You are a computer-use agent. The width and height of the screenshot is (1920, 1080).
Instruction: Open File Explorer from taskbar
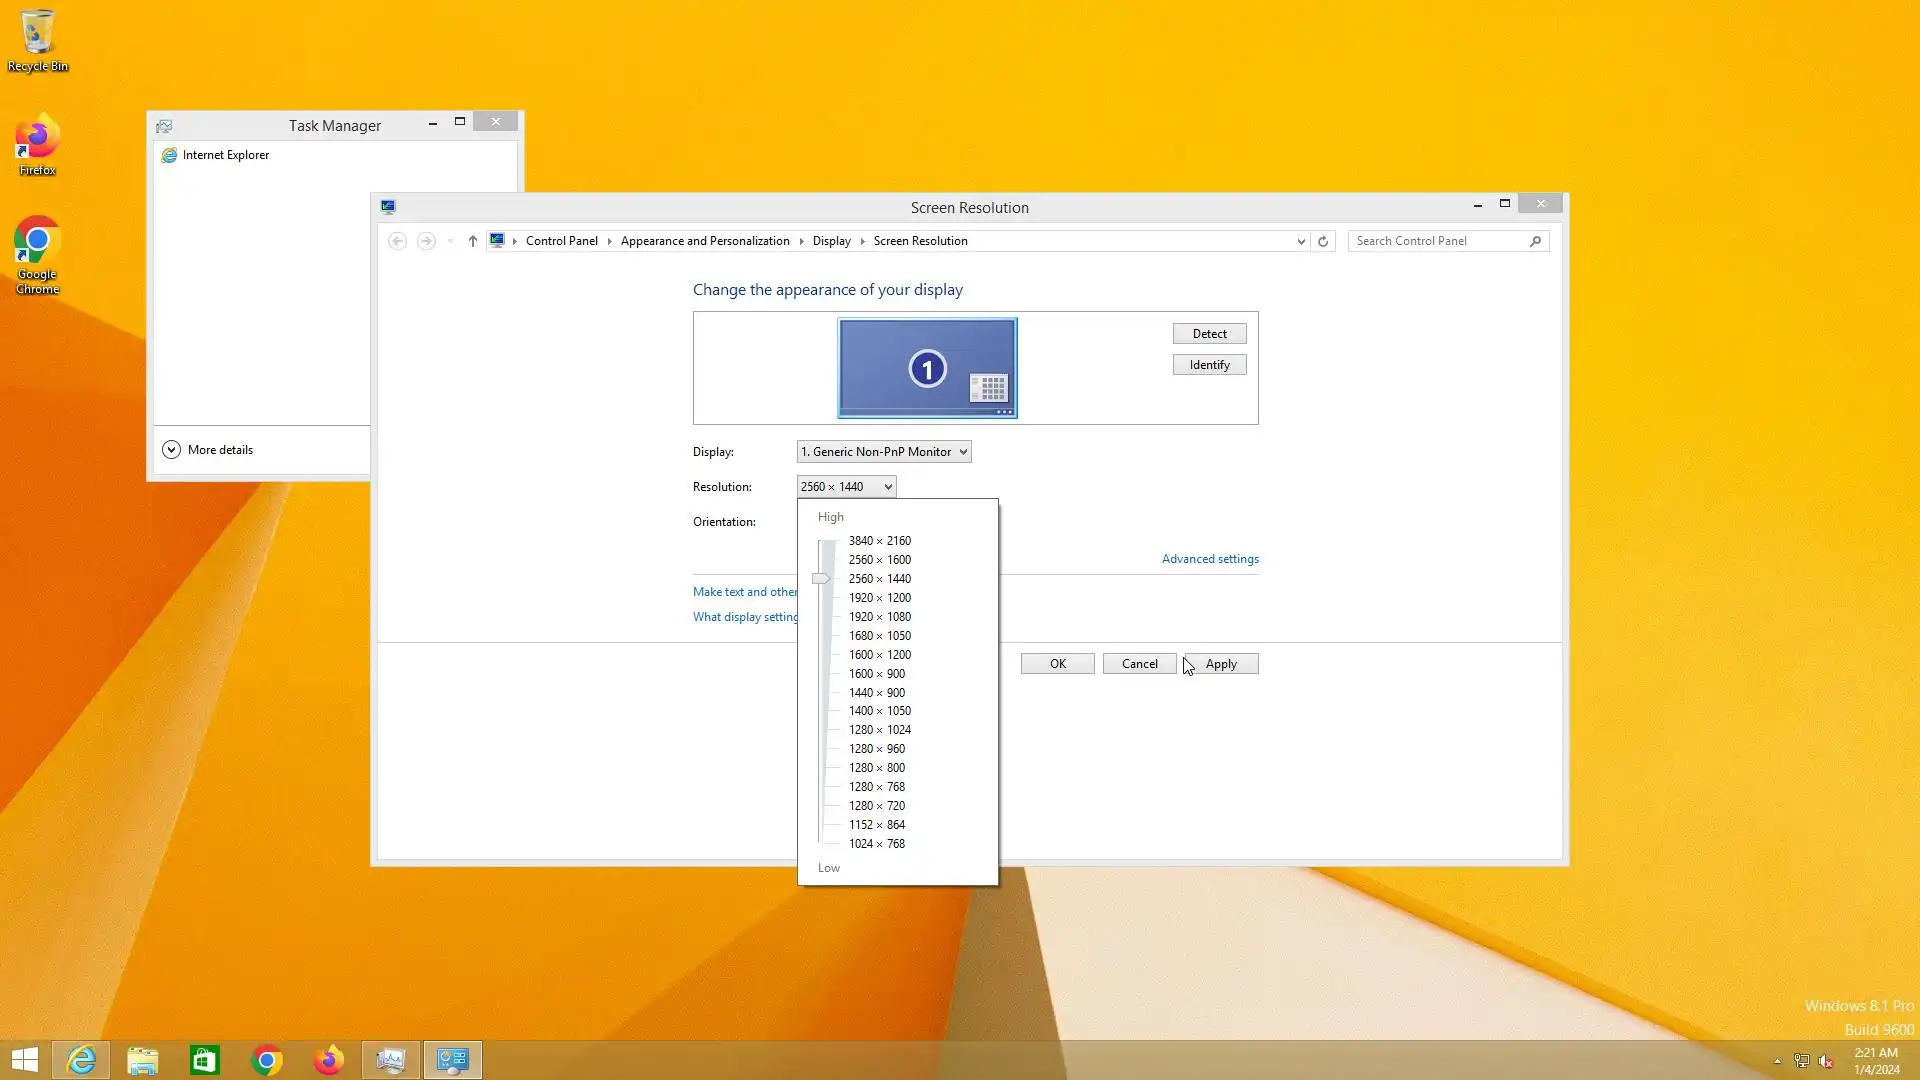pos(143,1060)
